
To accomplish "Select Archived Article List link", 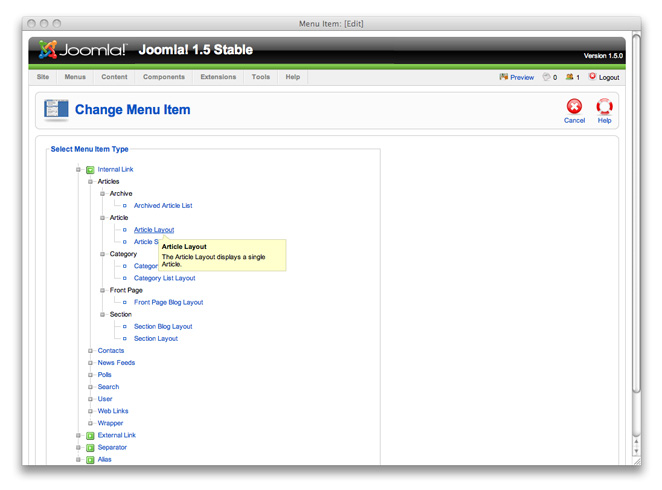I will [163, 206].
